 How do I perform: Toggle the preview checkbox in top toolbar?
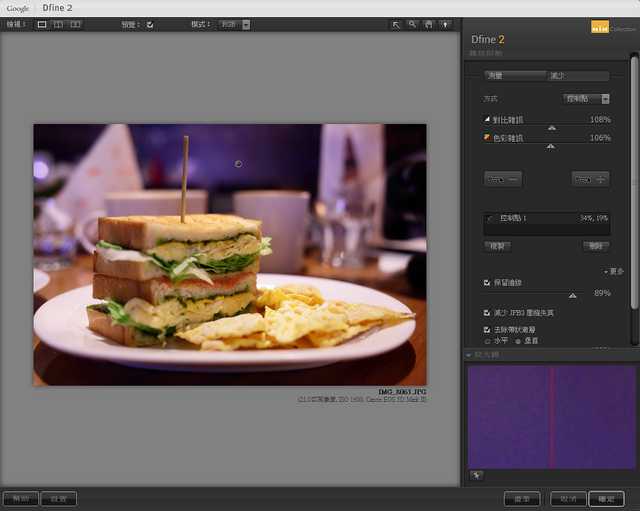pos(150,24)
